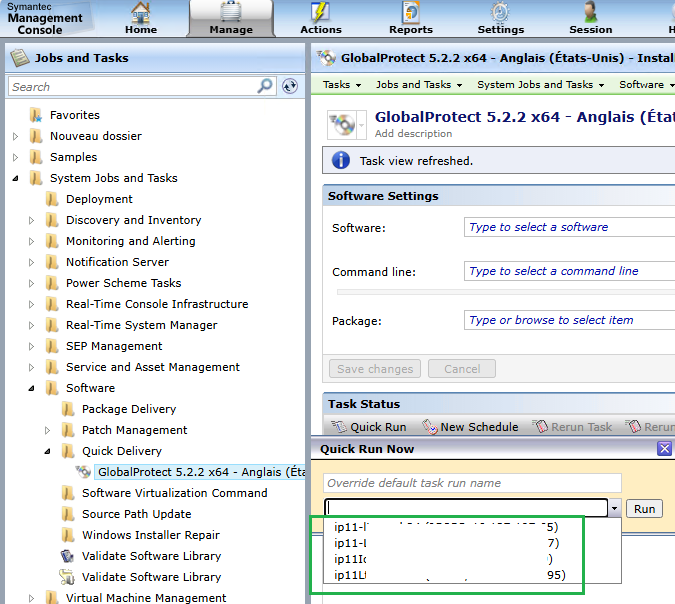
Task: Click the large task disc icon beside the title
Action: tap(342, 125)
